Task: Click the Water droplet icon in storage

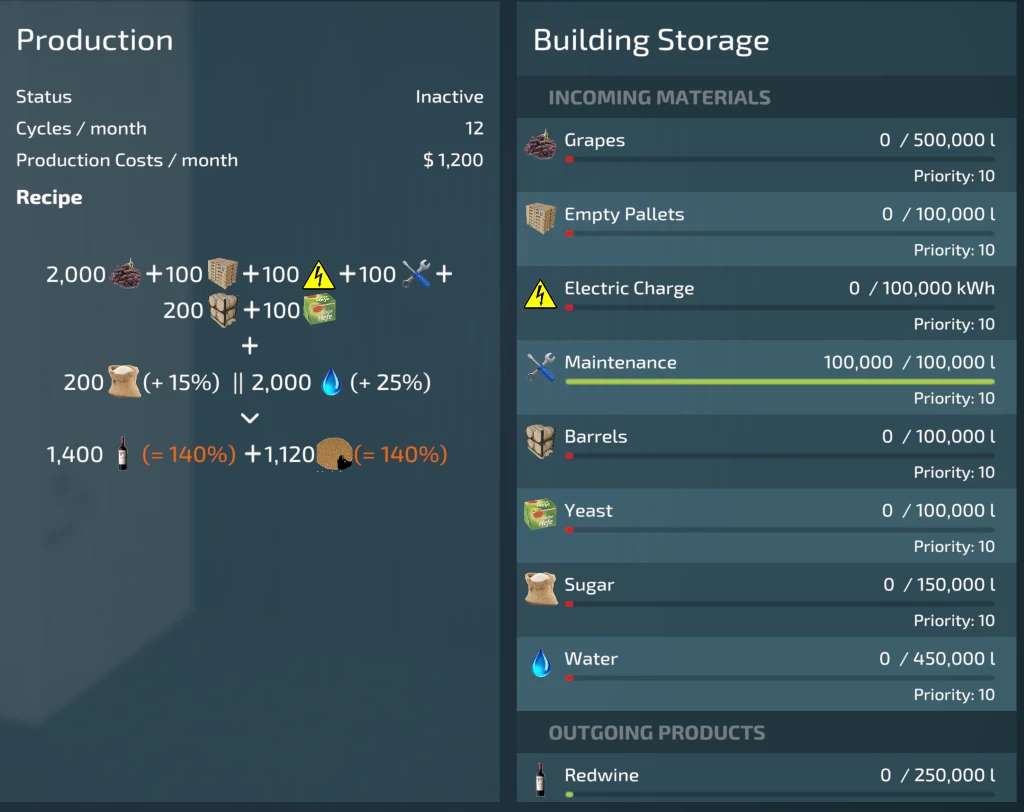Action: tap(540, 662)
